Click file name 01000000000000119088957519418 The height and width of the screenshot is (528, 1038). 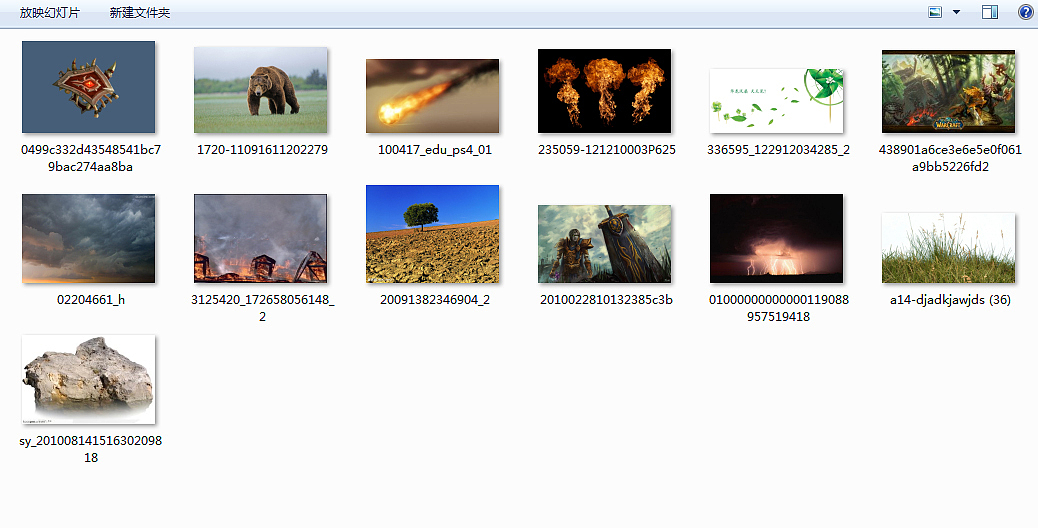pos(778,308)
